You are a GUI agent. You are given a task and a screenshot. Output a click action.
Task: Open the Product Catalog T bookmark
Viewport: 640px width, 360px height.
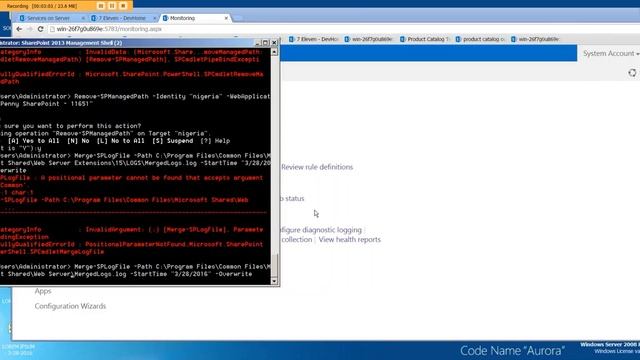coord(424,39)
